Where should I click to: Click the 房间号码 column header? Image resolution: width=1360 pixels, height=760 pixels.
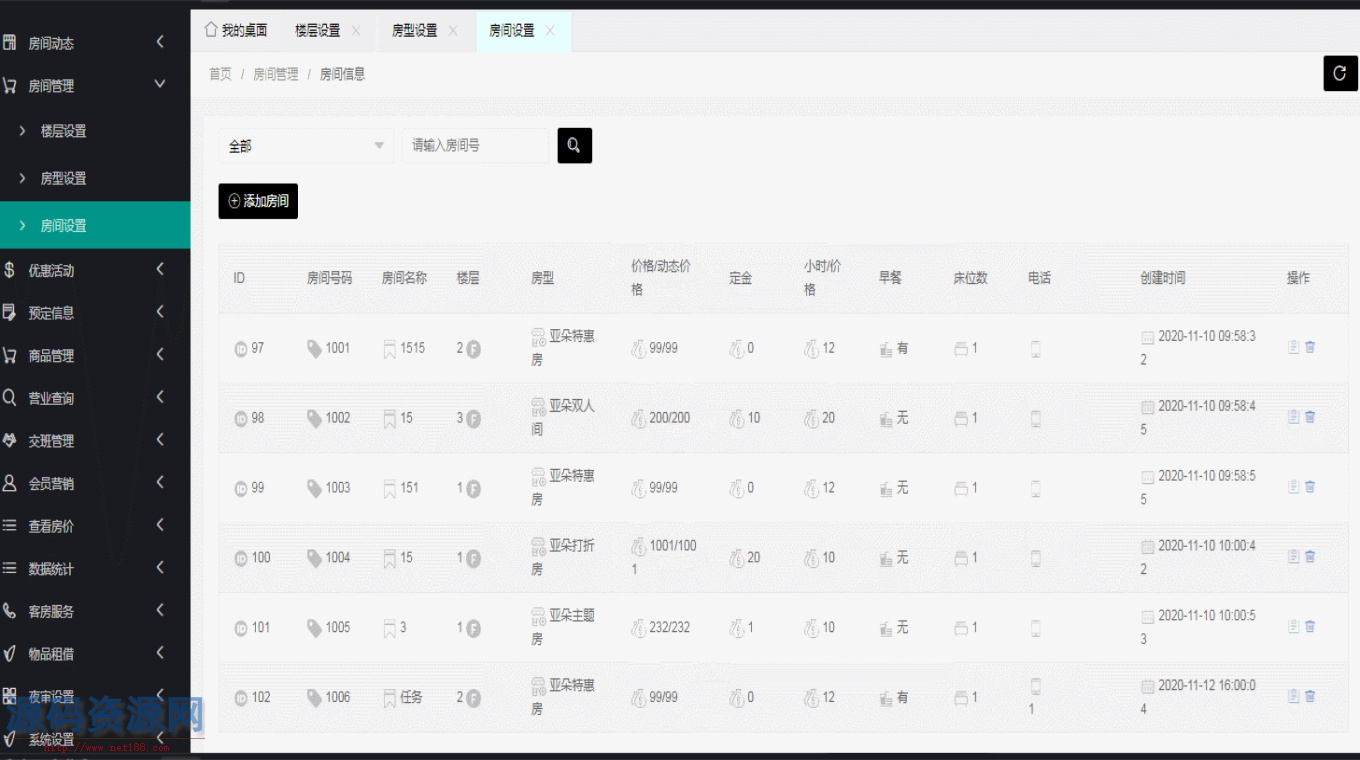tap(329, 278)
